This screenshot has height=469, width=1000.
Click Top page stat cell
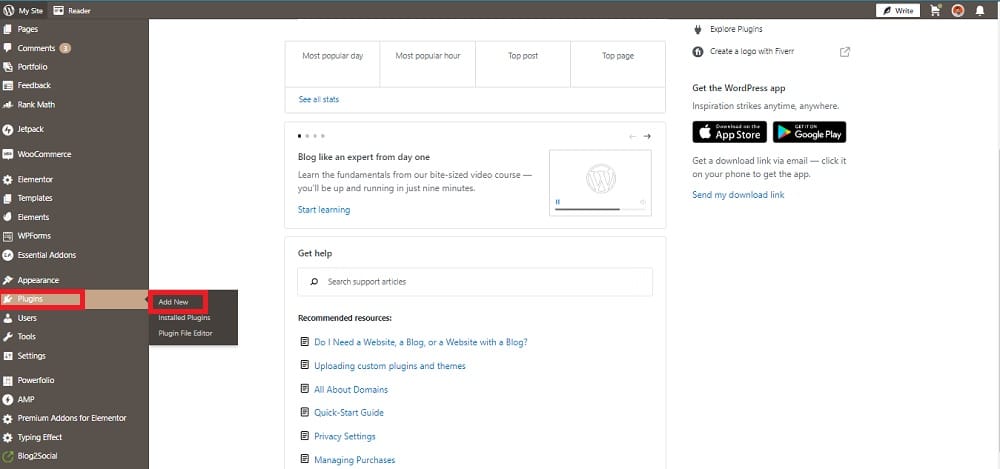(618, 64)
